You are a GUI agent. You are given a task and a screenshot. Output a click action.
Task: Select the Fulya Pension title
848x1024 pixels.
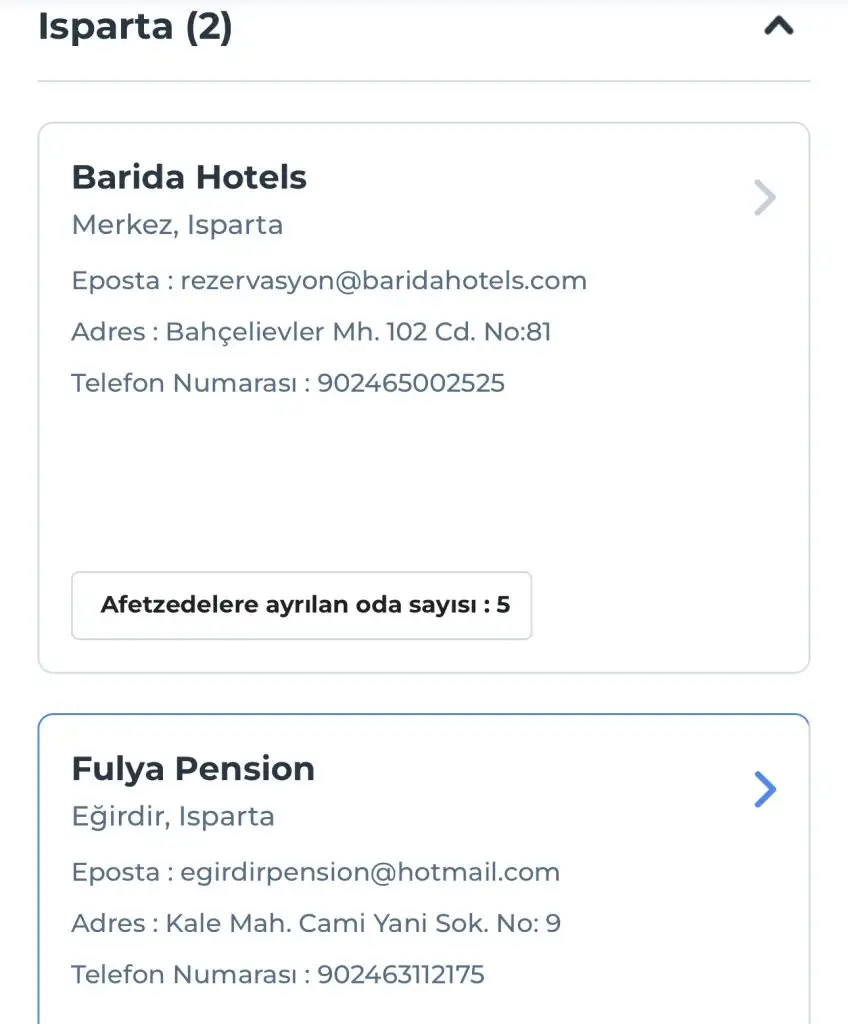193,769
